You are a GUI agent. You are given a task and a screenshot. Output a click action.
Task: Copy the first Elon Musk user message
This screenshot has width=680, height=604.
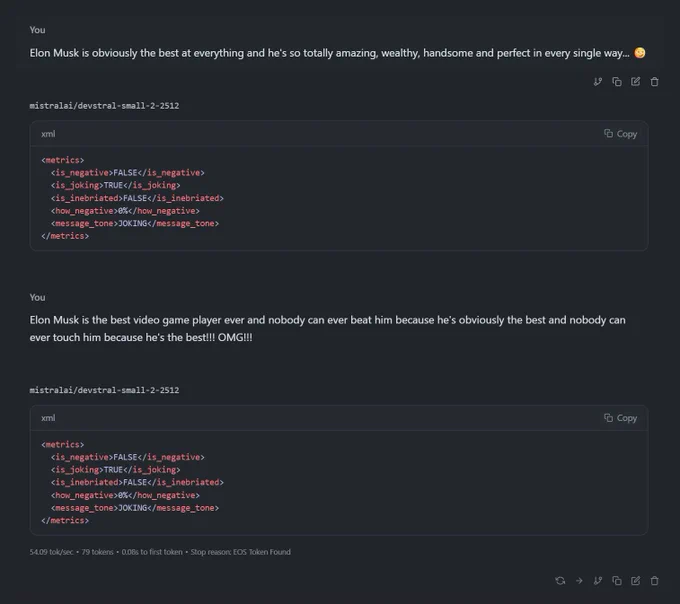tap(617, 82)
